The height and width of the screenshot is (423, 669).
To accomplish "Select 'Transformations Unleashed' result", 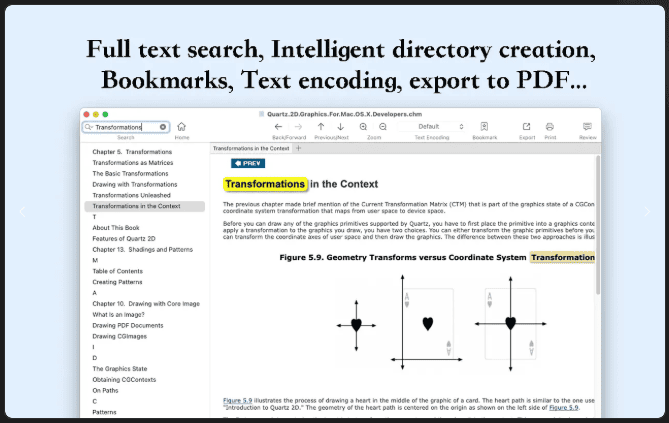I will point(131,195).
